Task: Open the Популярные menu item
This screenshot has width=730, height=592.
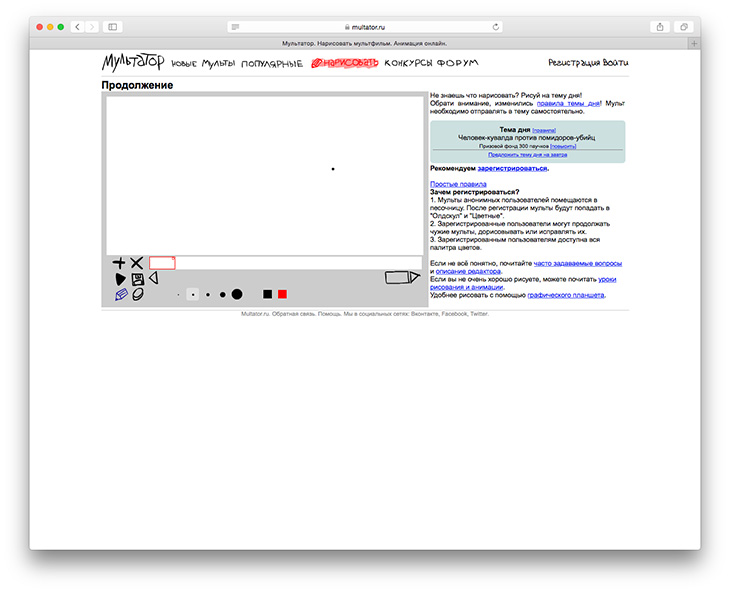Action: tap(272, 64)
